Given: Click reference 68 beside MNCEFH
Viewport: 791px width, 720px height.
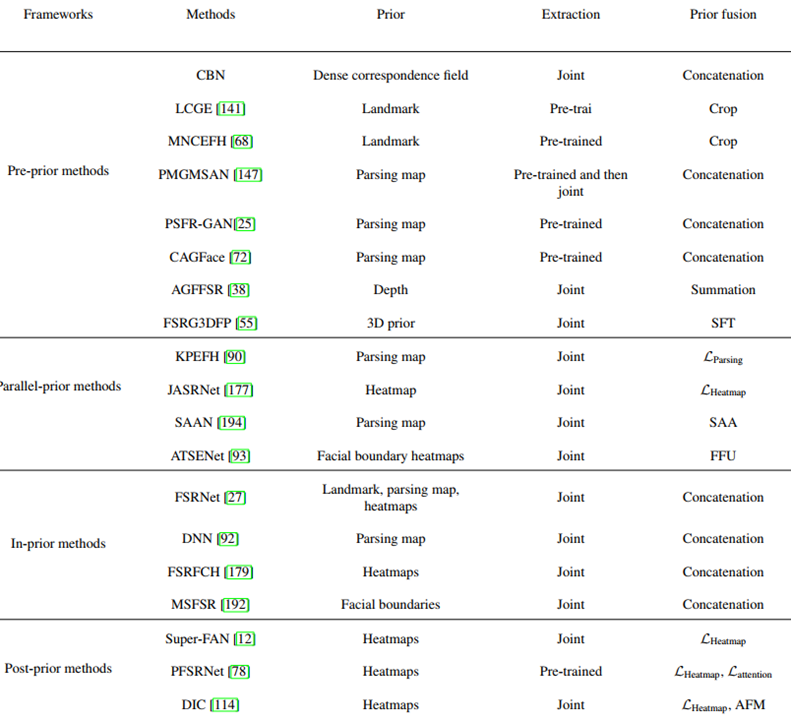Looking at the screenshot, I should click(241, 142).
